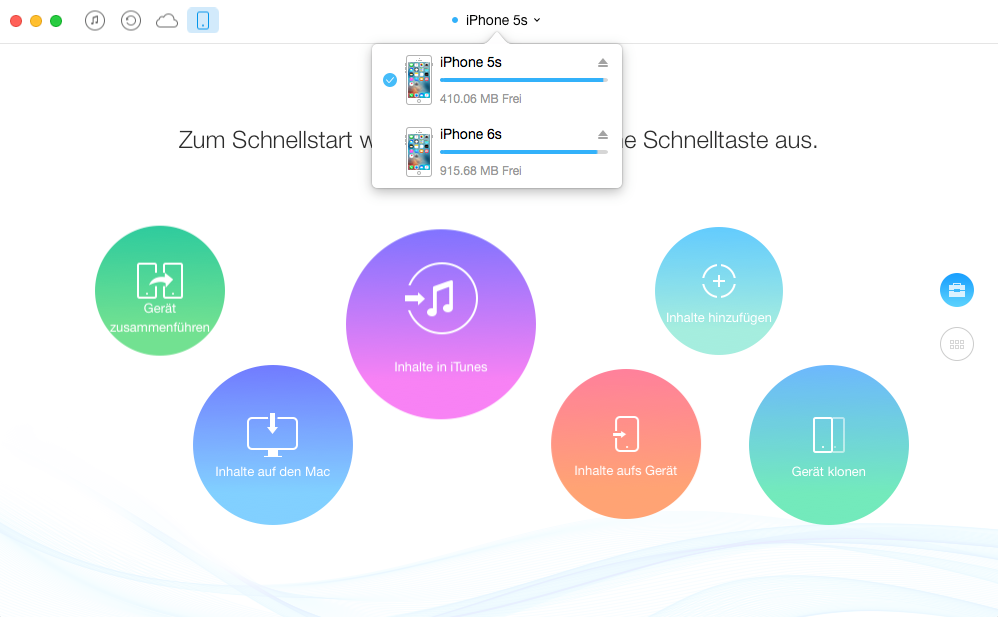Maximize window with green button

coord(56,21)
